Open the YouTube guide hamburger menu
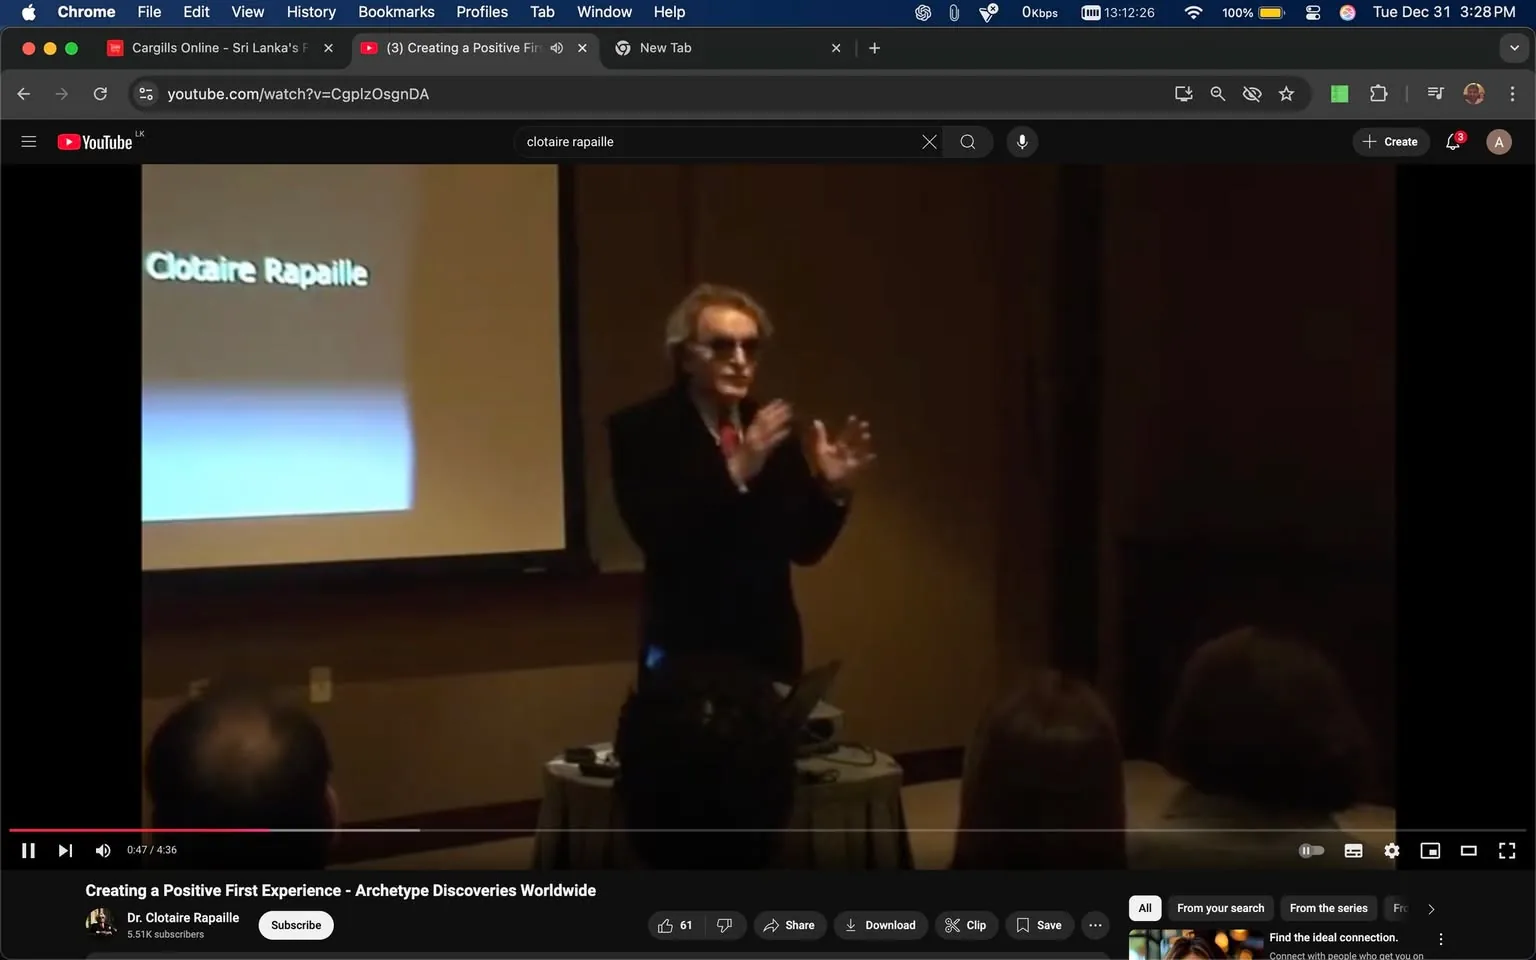Viewport: 1536px width, 960px height. (29, 141)
